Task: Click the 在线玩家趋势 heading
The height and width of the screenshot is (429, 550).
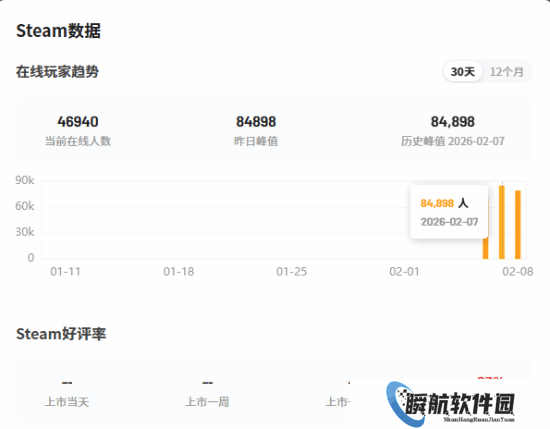Action: [57, 72]
